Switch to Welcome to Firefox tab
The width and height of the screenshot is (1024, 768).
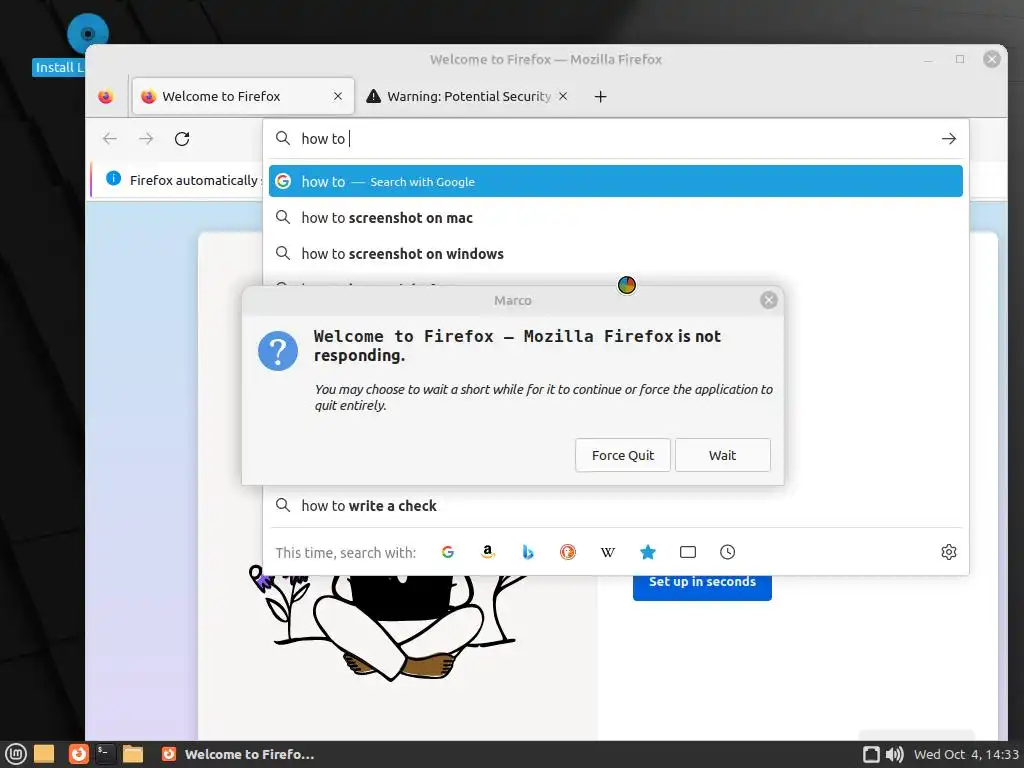coord(243,96)
